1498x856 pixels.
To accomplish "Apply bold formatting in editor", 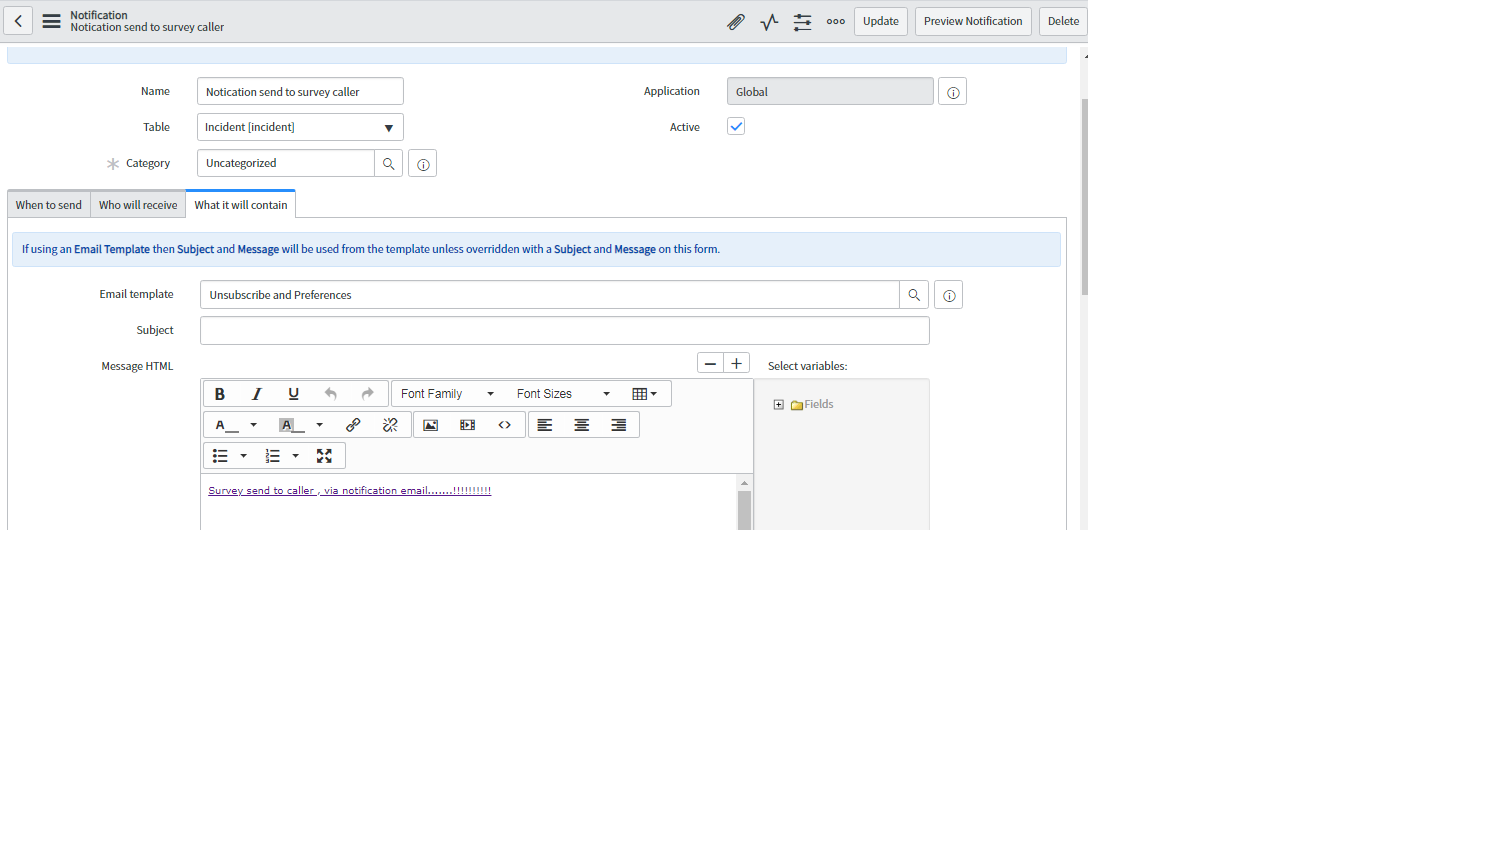I will point(220,394).
